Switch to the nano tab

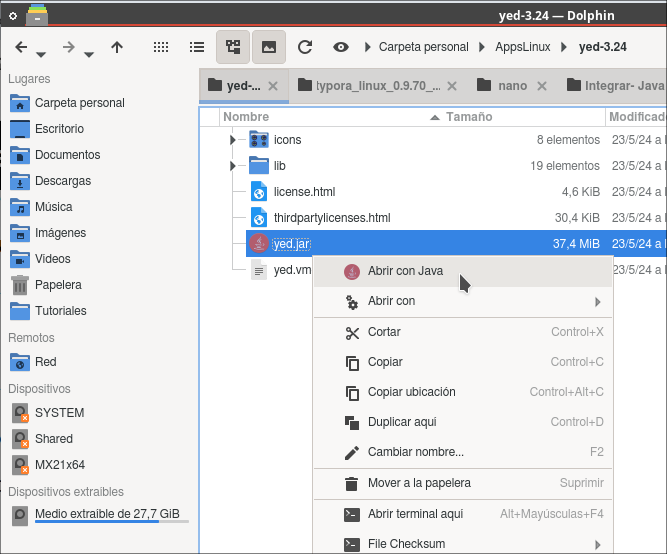click(x=512, y=86)
